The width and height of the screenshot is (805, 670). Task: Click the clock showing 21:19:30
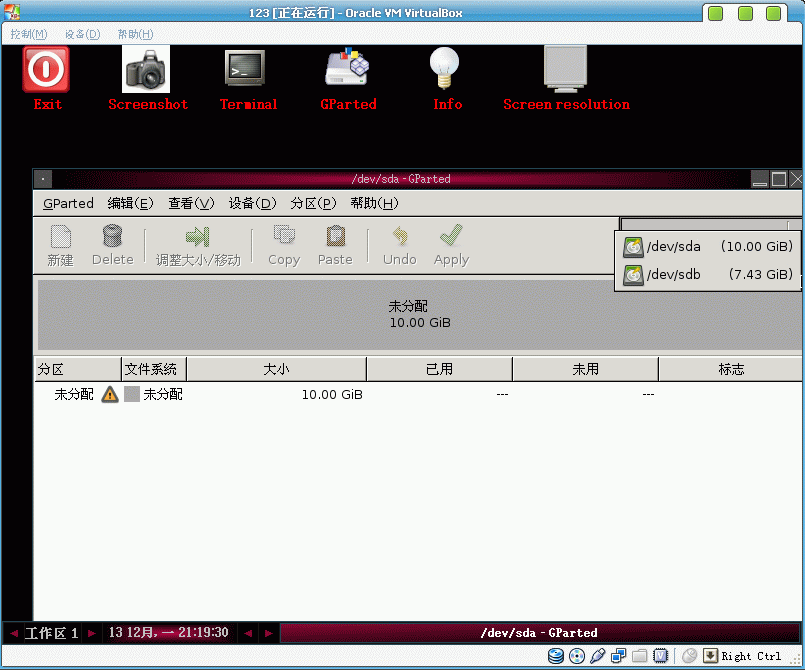[168, 633]
